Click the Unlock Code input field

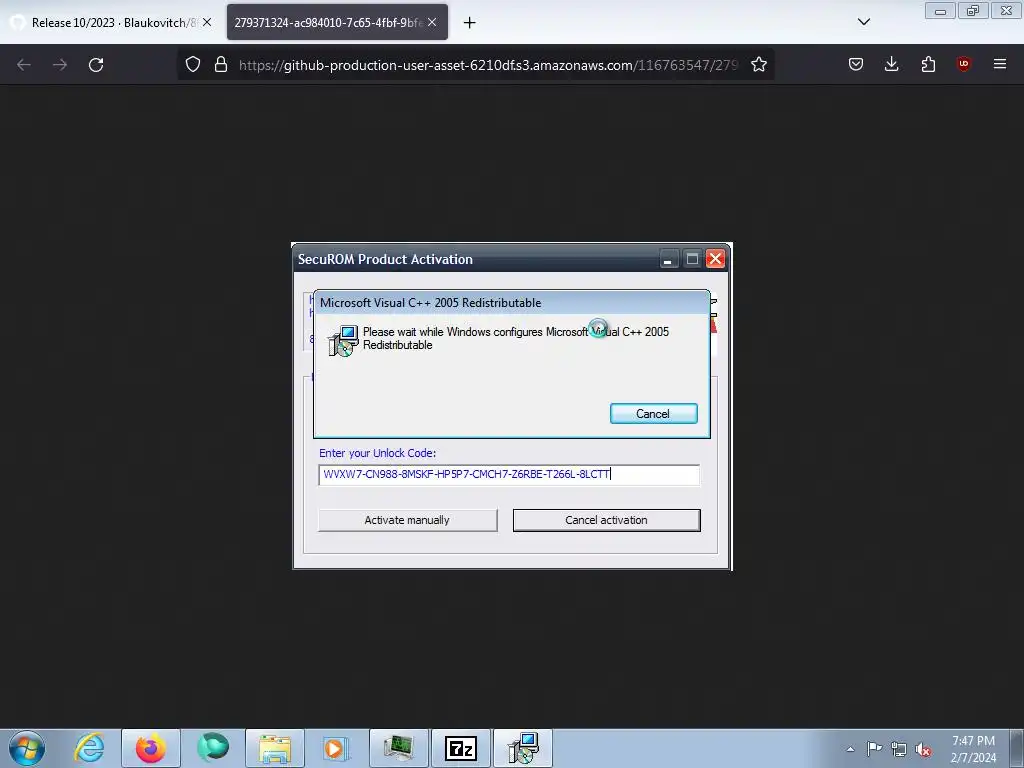point(509,475)
